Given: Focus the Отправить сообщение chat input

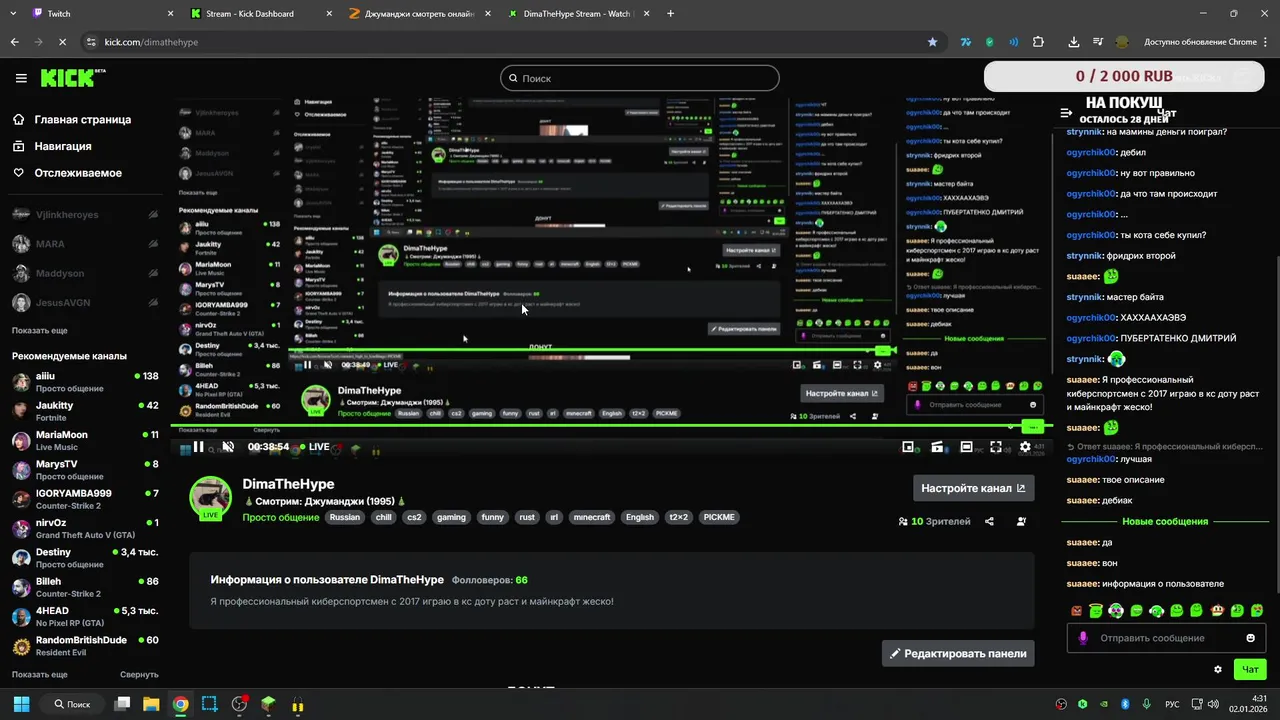Looking at the screenshot, I should pyautogui.click(x=1166, y=638).
